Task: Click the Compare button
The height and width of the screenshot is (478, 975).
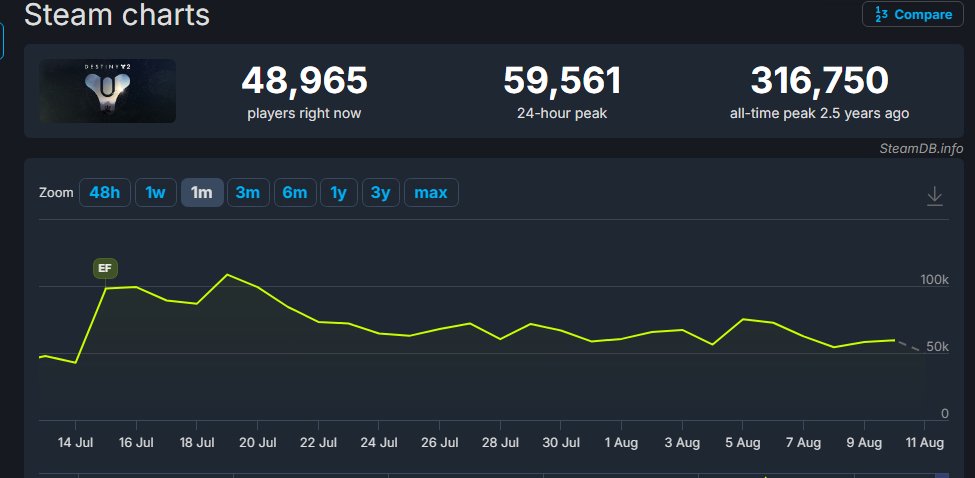Action: (913, 14)
